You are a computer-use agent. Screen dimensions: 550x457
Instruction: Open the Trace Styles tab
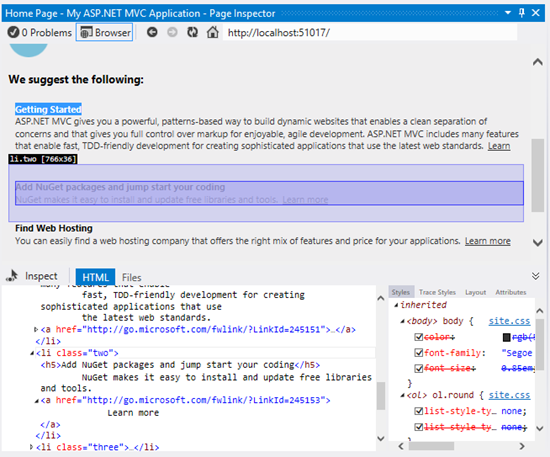point(437,292)
